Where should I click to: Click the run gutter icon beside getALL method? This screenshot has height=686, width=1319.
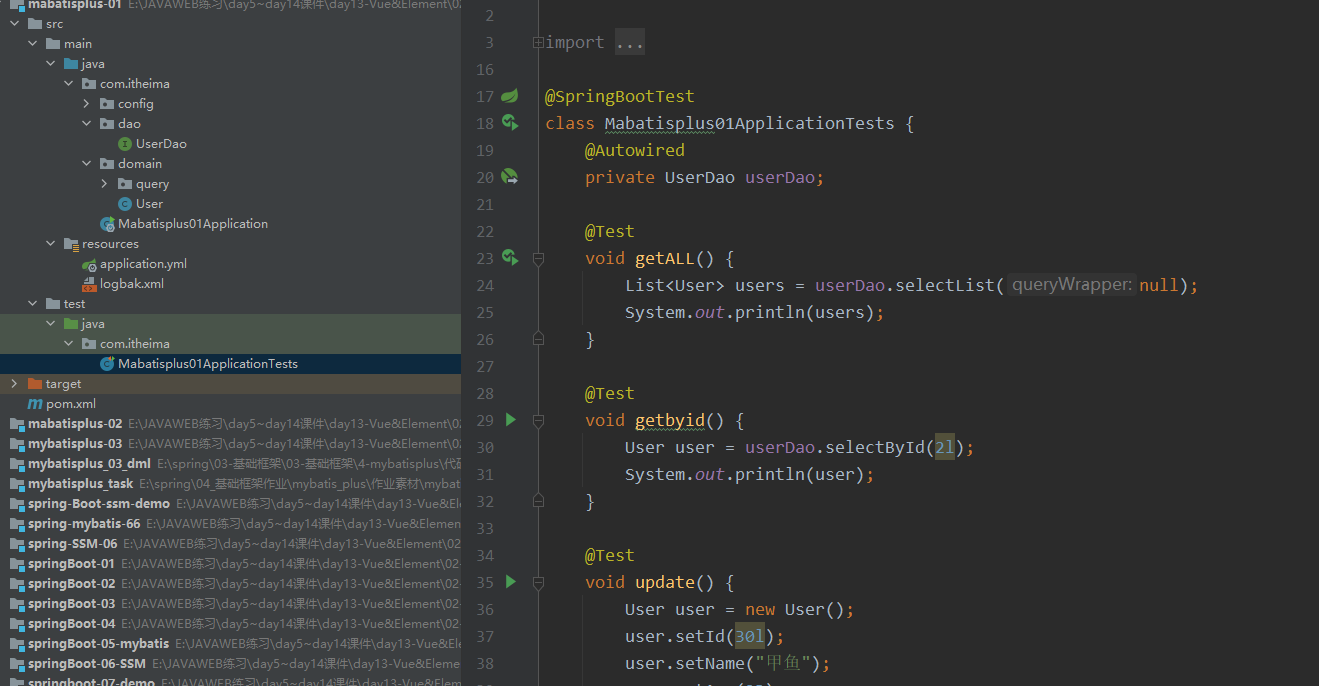[x=510, y=258]
